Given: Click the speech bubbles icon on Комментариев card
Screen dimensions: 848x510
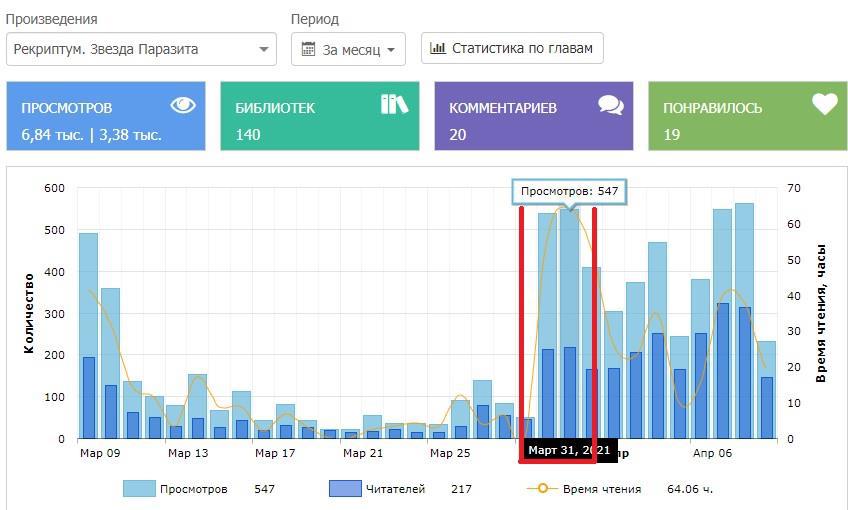Looking at the screenshot, I should point(610,105).
